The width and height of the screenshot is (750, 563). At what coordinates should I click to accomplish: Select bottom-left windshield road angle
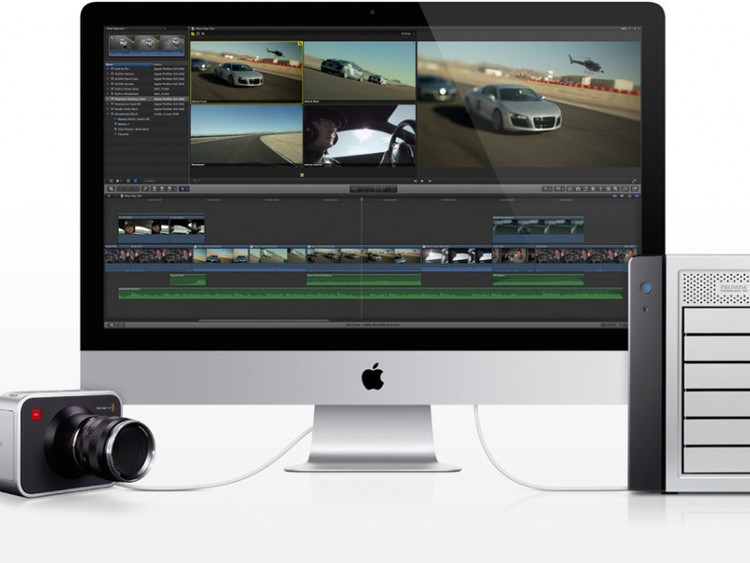click(247, 135)
